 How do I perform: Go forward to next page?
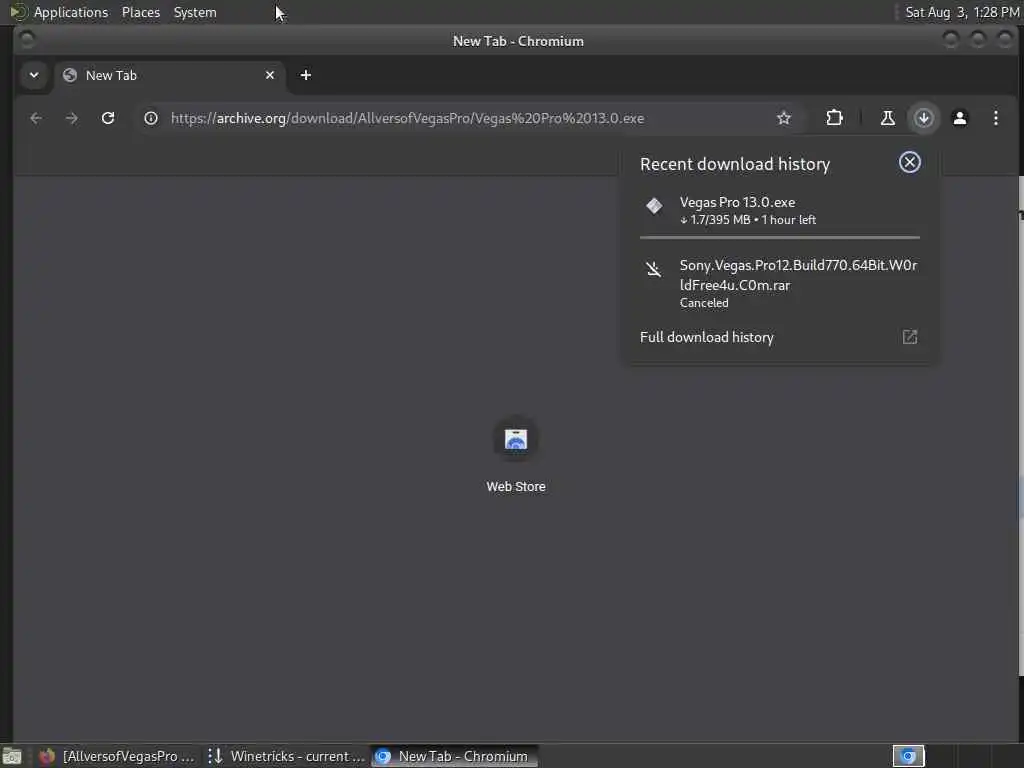coord(72,118)
